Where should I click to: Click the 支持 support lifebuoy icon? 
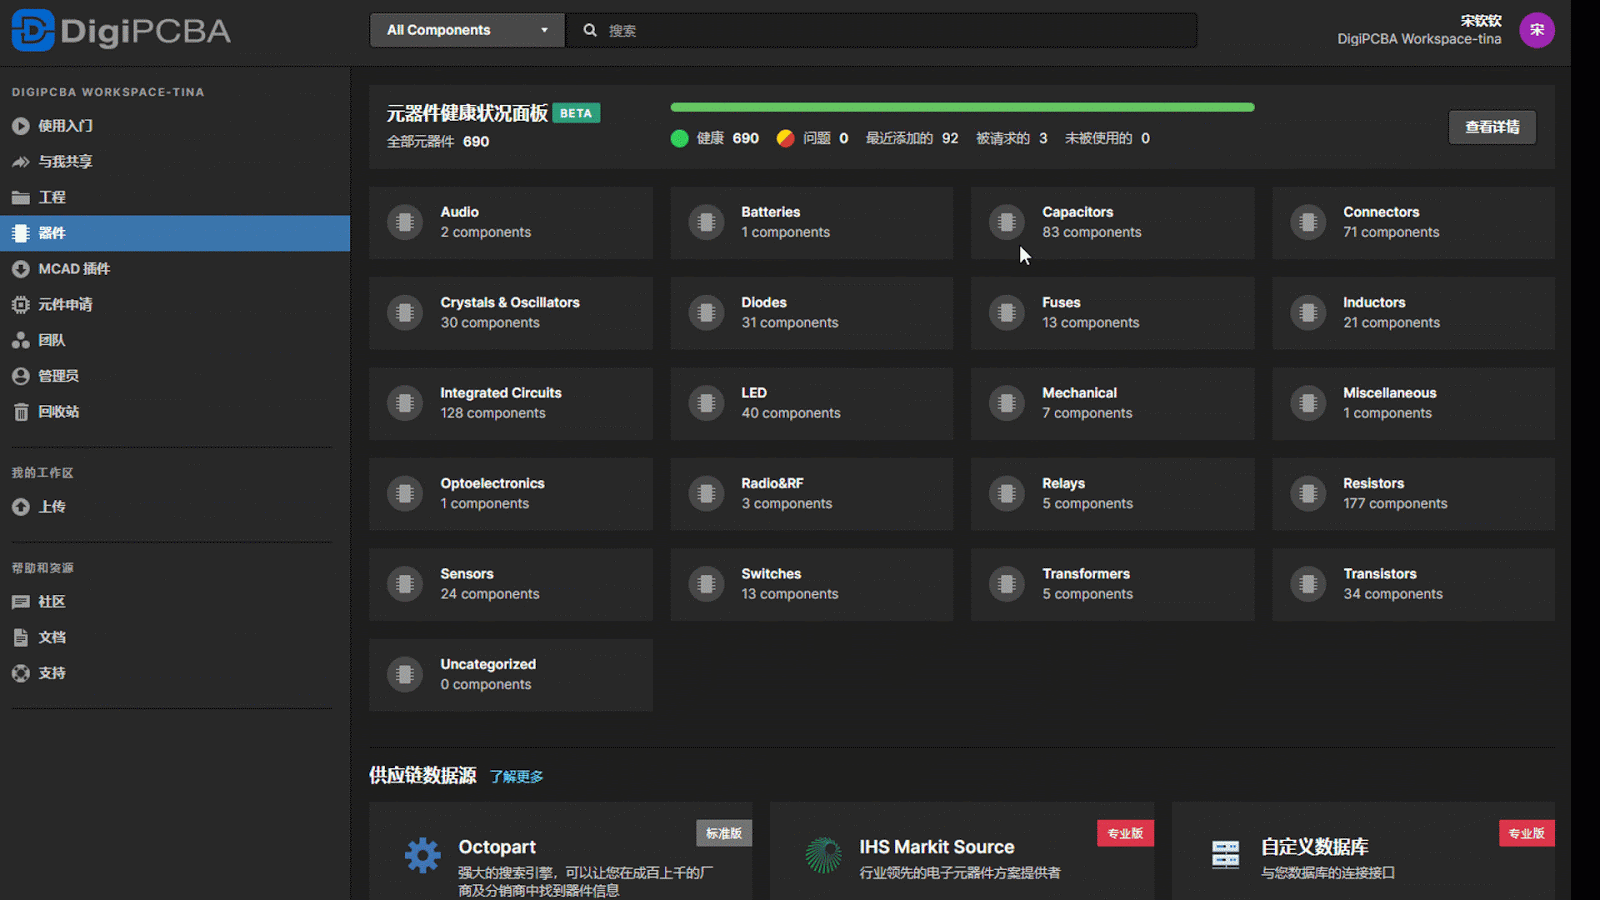coord(20,673)
